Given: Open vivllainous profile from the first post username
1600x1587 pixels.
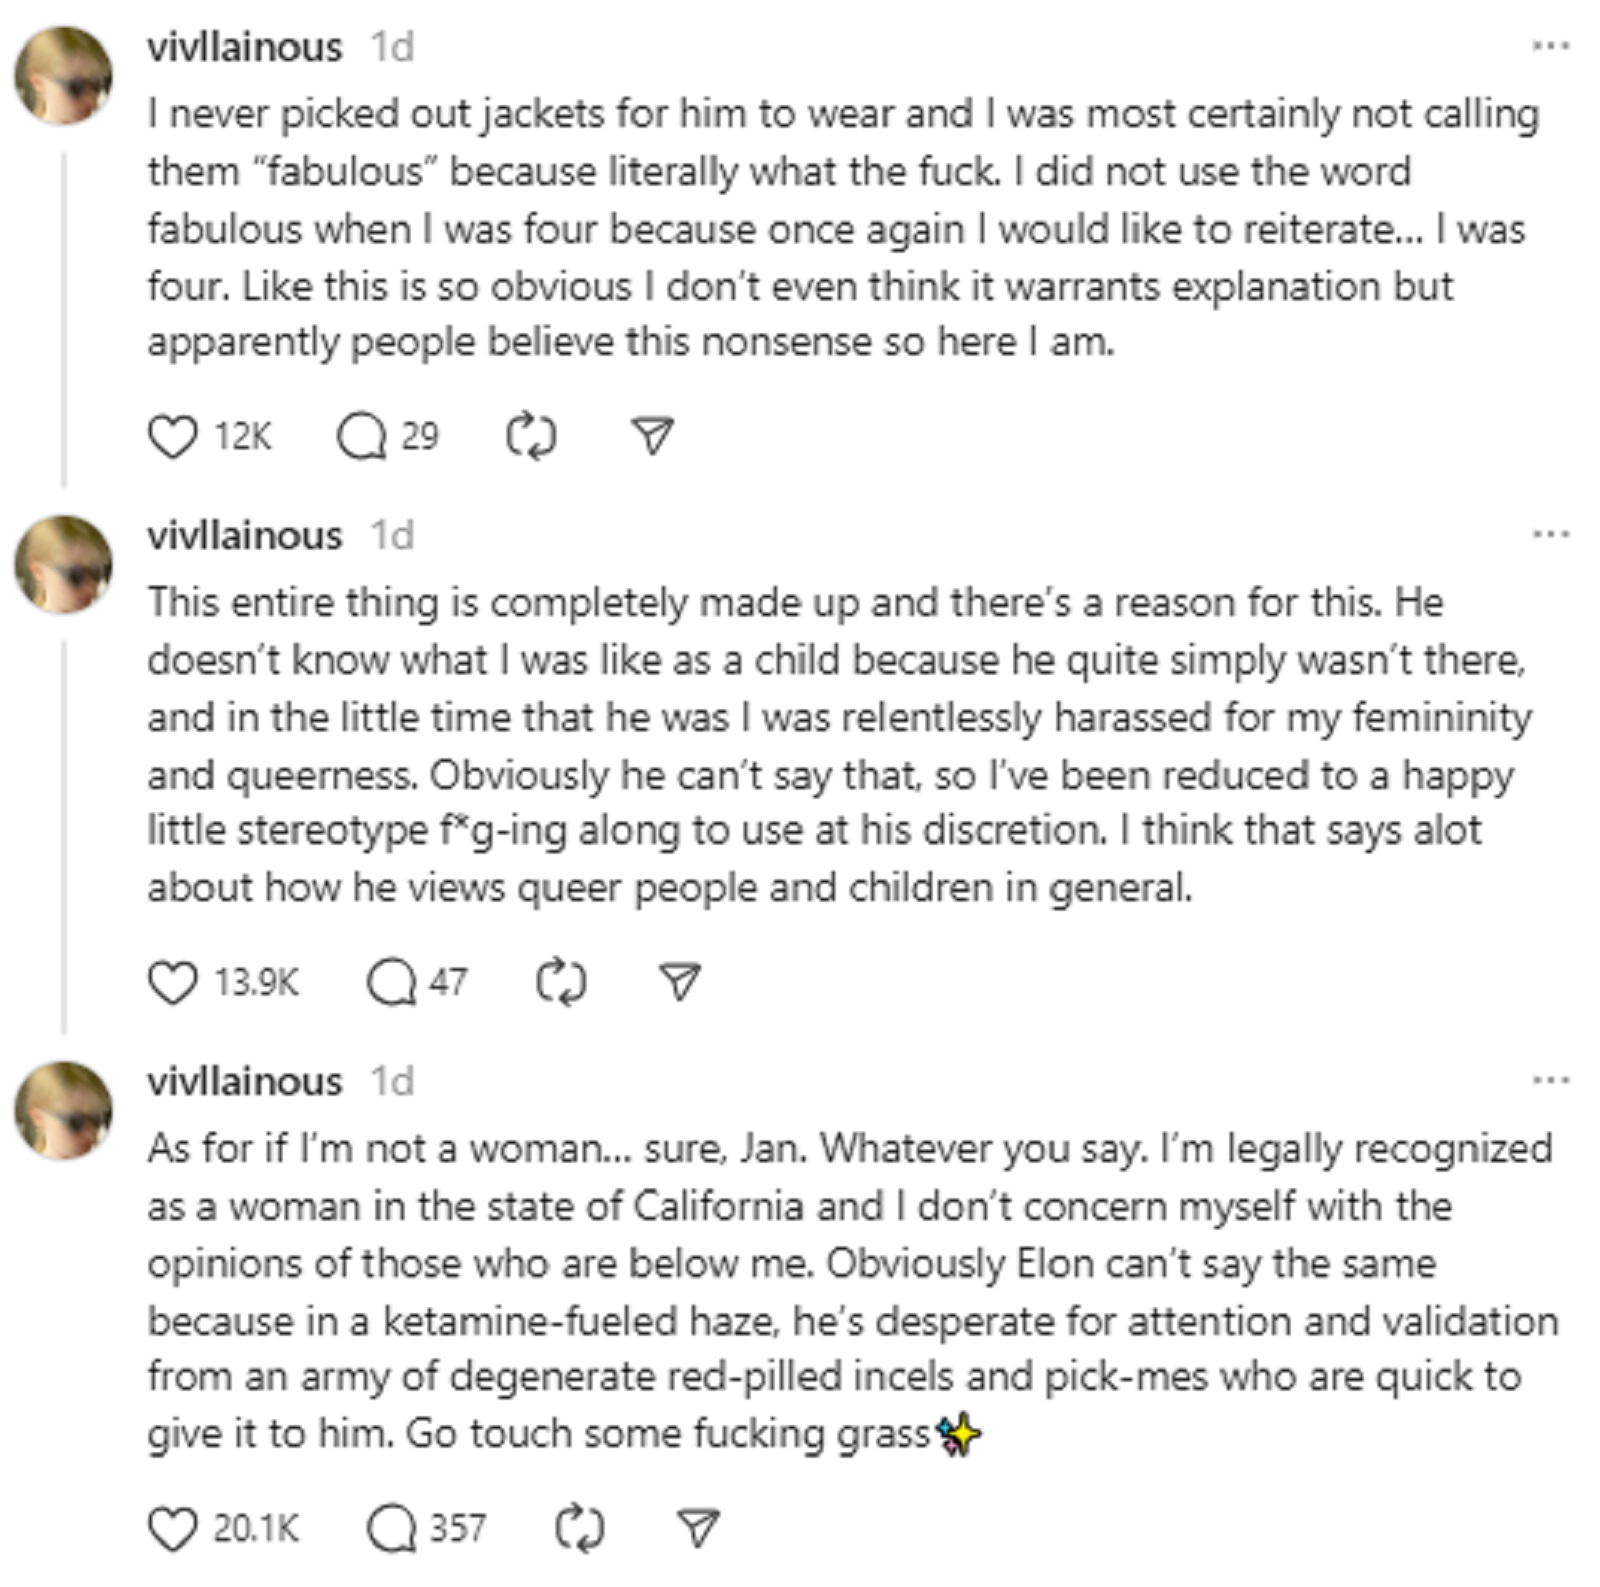Looking at the screenshot, I should click(245, 47).
